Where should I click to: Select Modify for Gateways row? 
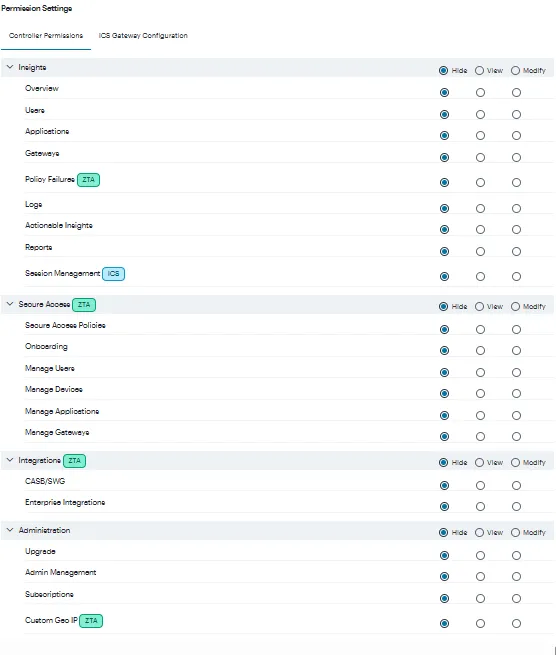tap(516, 157)
